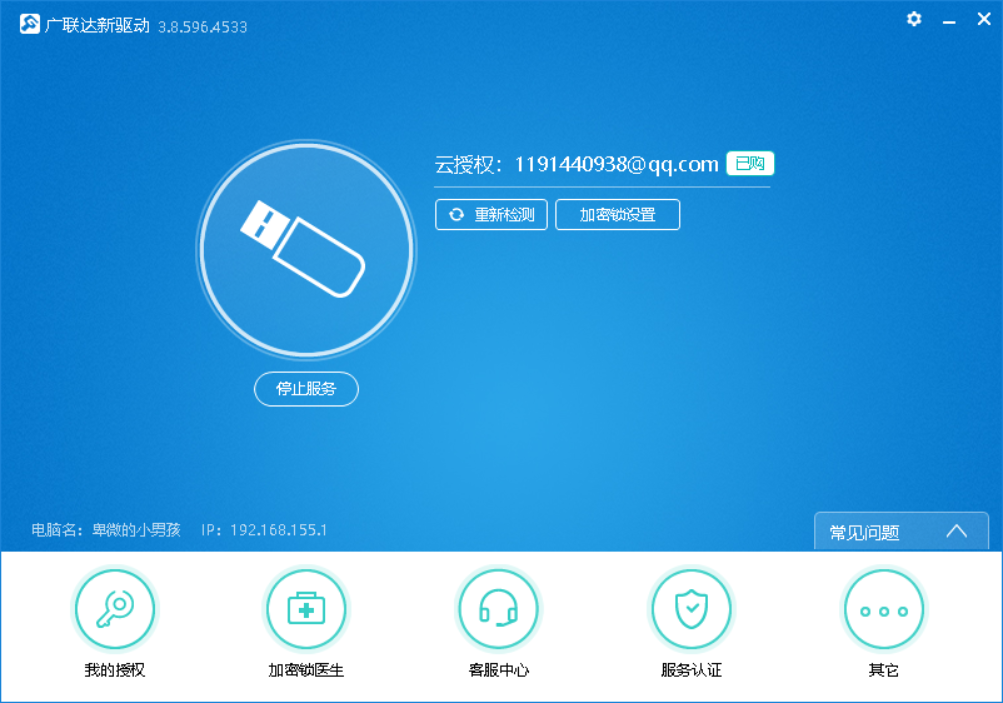Viewport: 1003px width, 703px height.
Task: Minimize the 广联达新驱动 window
Action: (x=949, y=20)
